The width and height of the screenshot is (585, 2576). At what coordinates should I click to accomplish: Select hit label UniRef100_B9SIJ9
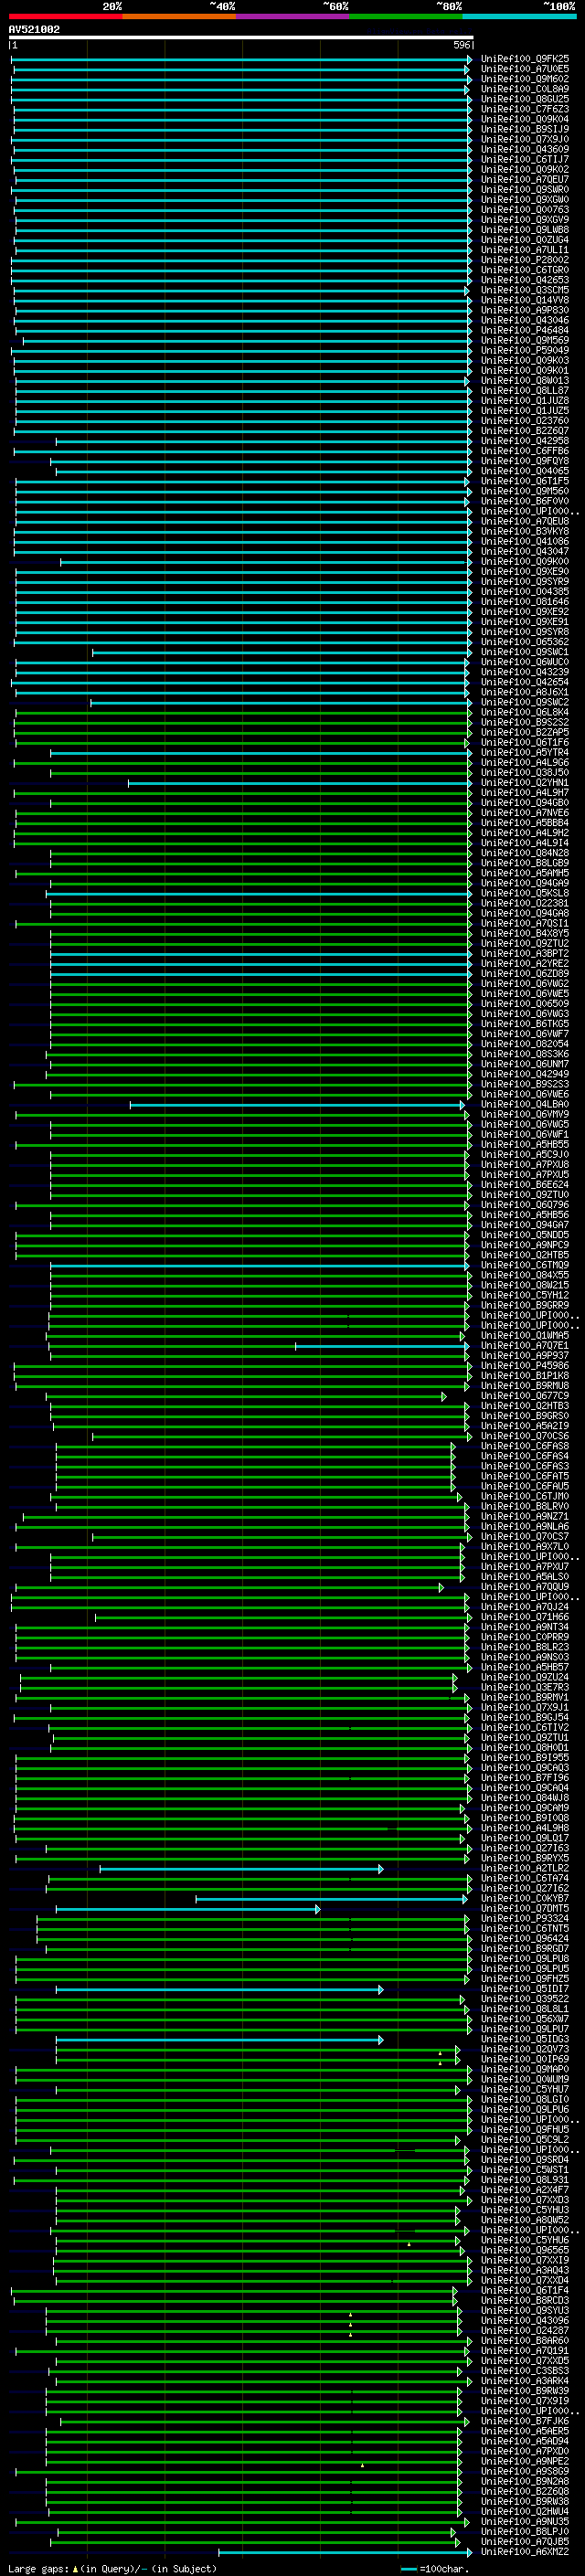point(524,129)
